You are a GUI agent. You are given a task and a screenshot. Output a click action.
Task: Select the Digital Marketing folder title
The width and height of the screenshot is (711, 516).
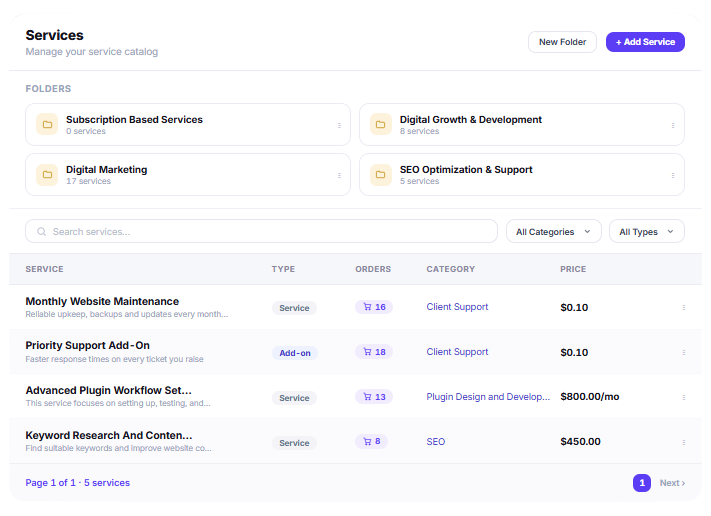(107, 170)
